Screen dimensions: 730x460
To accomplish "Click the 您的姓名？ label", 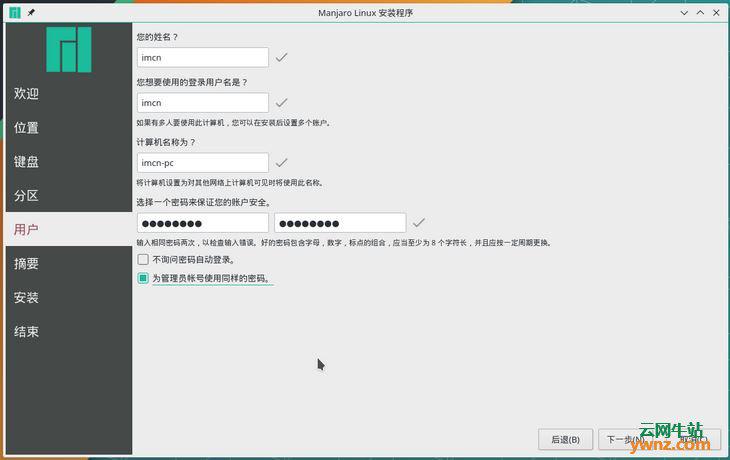I will pyautogui.click(x=157, y=37).
